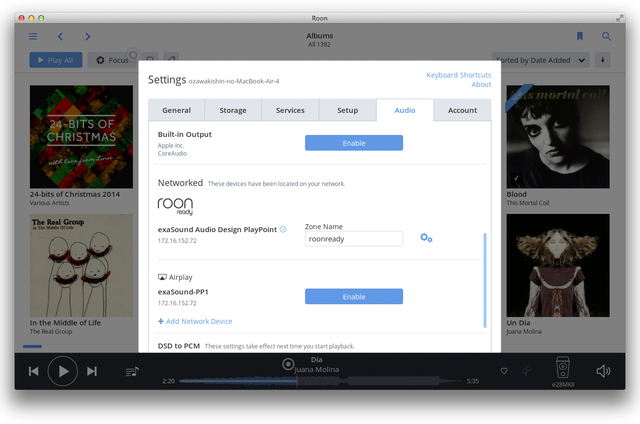Viewport: 640px width, 424px height.
Task: Click the Zone Name field containing roonready
Action: point(354,239)
